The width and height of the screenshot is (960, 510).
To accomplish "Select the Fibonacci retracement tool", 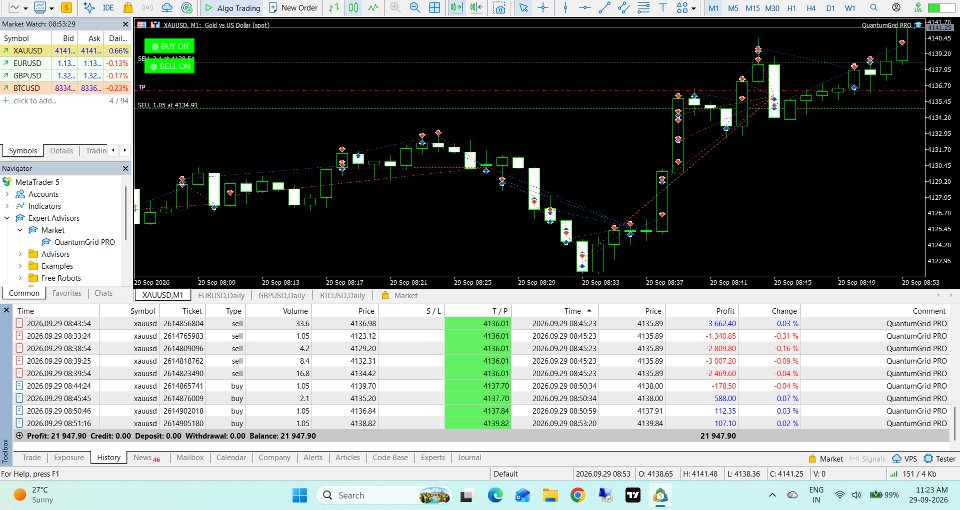I will tap(643, 8).
